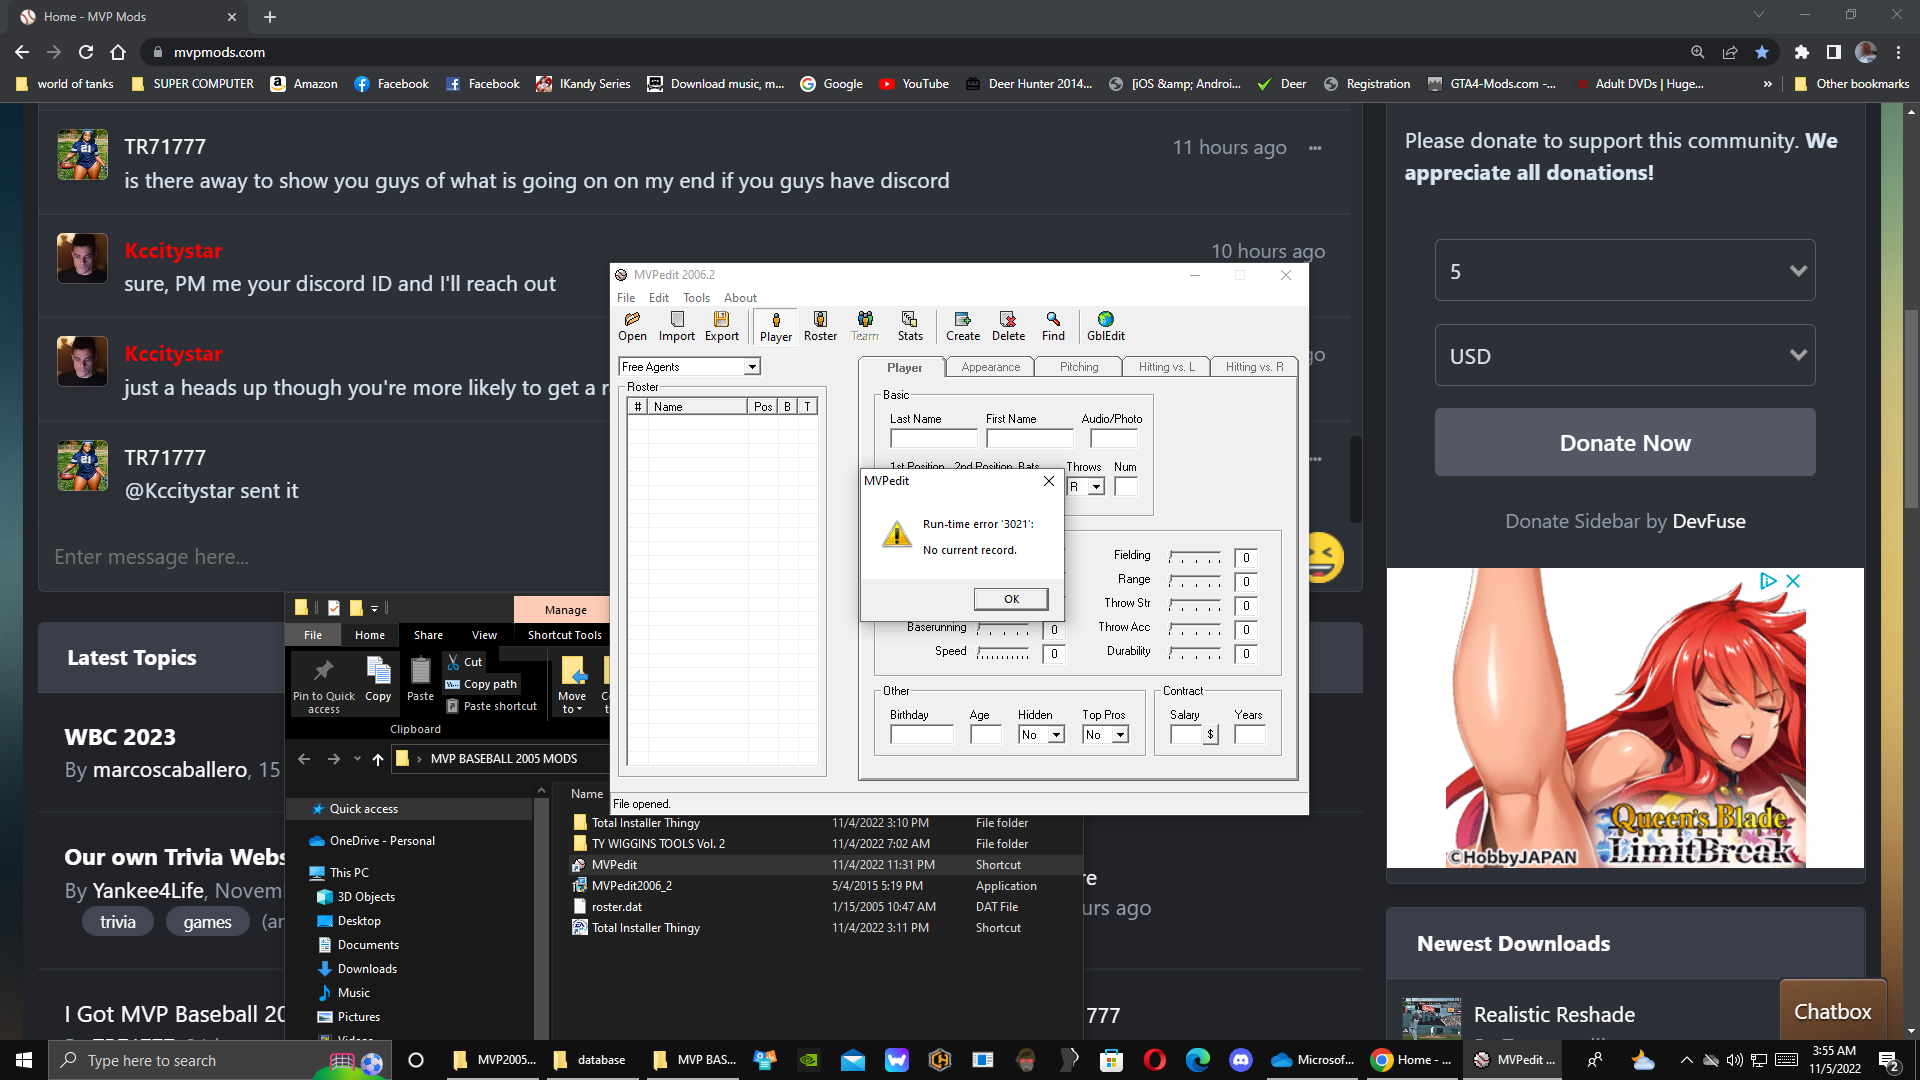Click the Import icon in MVPedit toolbar
The width and height of the screenshot is (1920, 1080).
677,326
